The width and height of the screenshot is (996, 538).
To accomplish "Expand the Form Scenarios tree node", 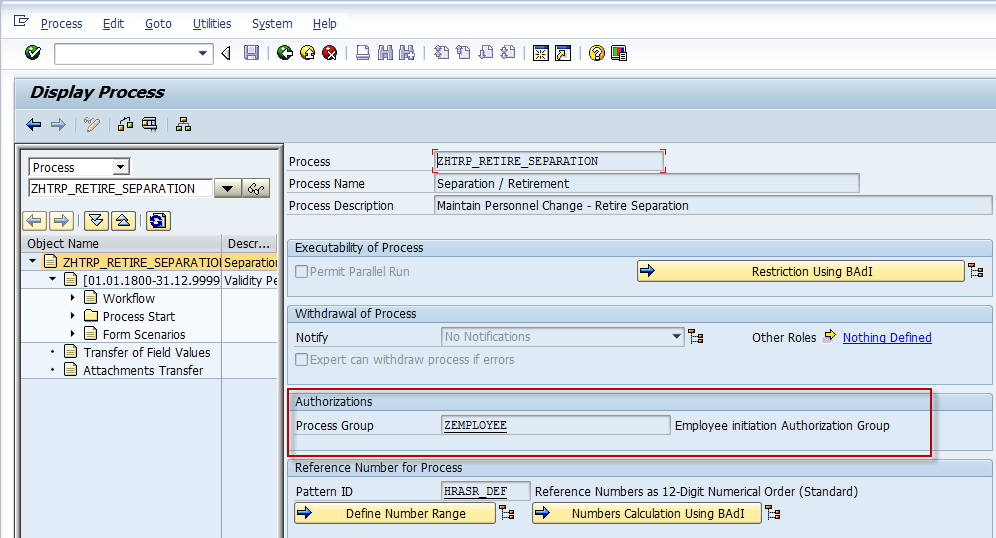I will click(x=72, y=333).
